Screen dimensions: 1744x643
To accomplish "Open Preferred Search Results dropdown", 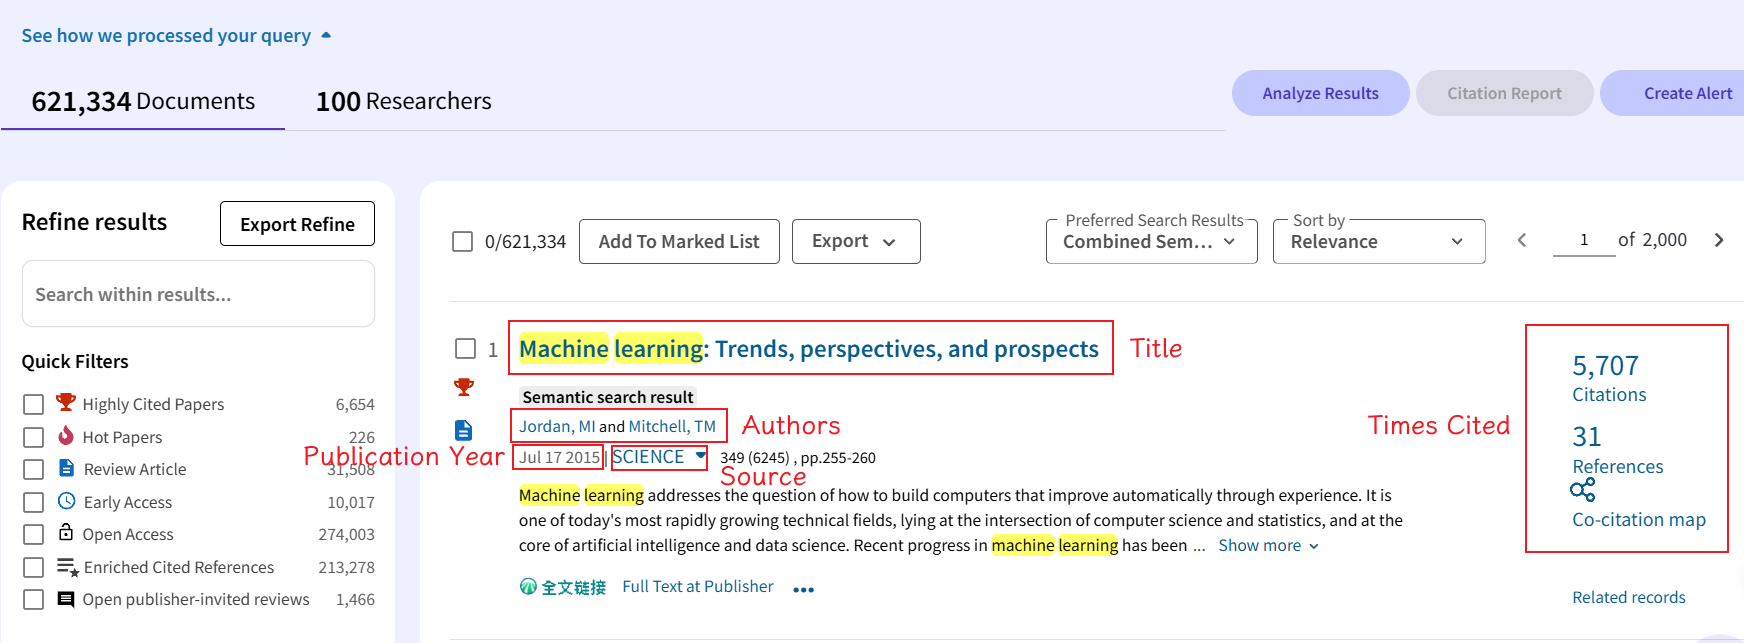I will tap(1151, 242).
